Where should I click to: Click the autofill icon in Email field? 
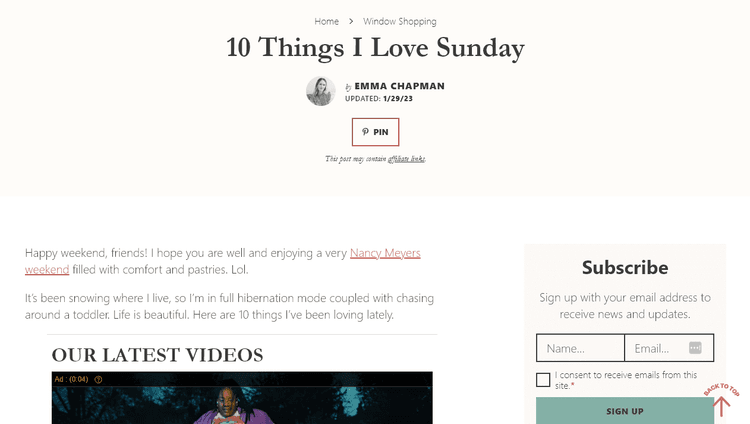[x=695, y=348]
